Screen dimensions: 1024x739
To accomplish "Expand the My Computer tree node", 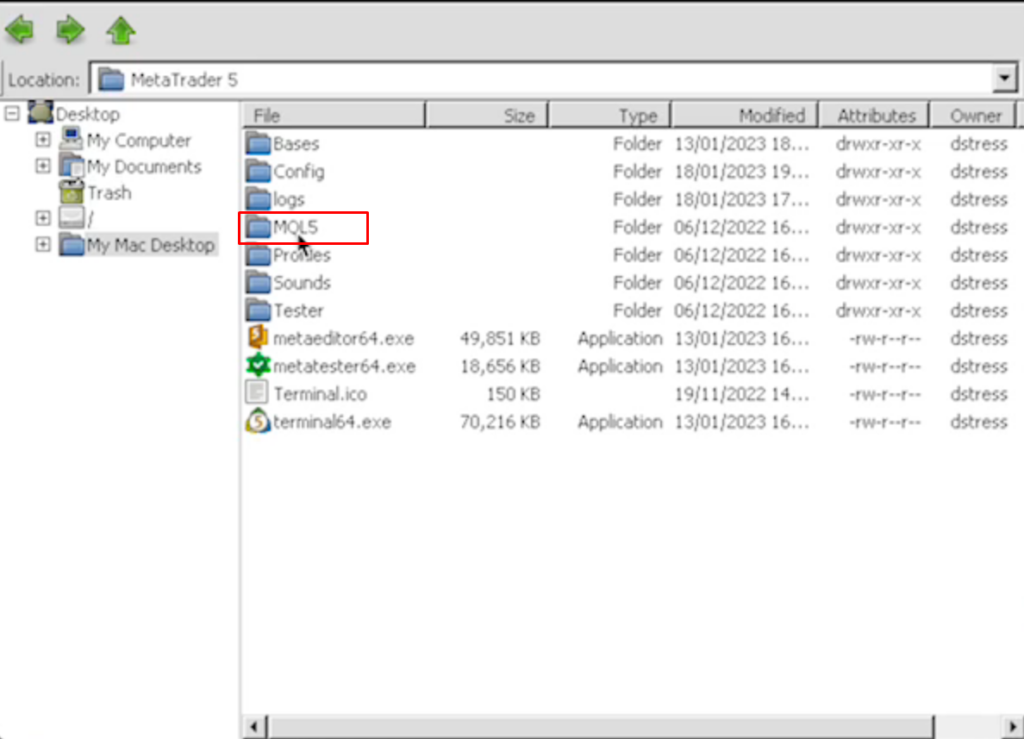I will point(42,139).
